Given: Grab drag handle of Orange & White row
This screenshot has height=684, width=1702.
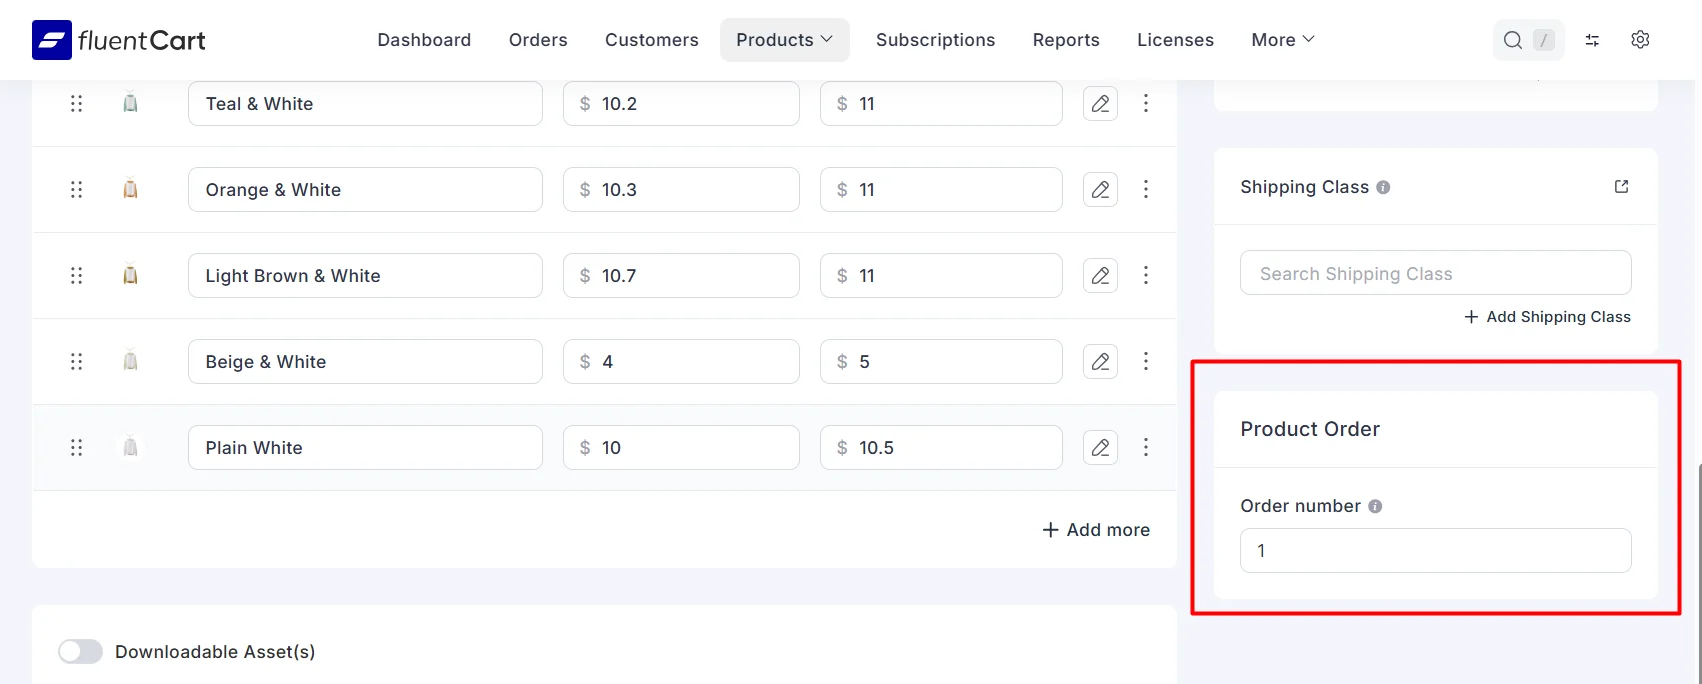Looking at the screenshot, I should click(x=76, y=190).
